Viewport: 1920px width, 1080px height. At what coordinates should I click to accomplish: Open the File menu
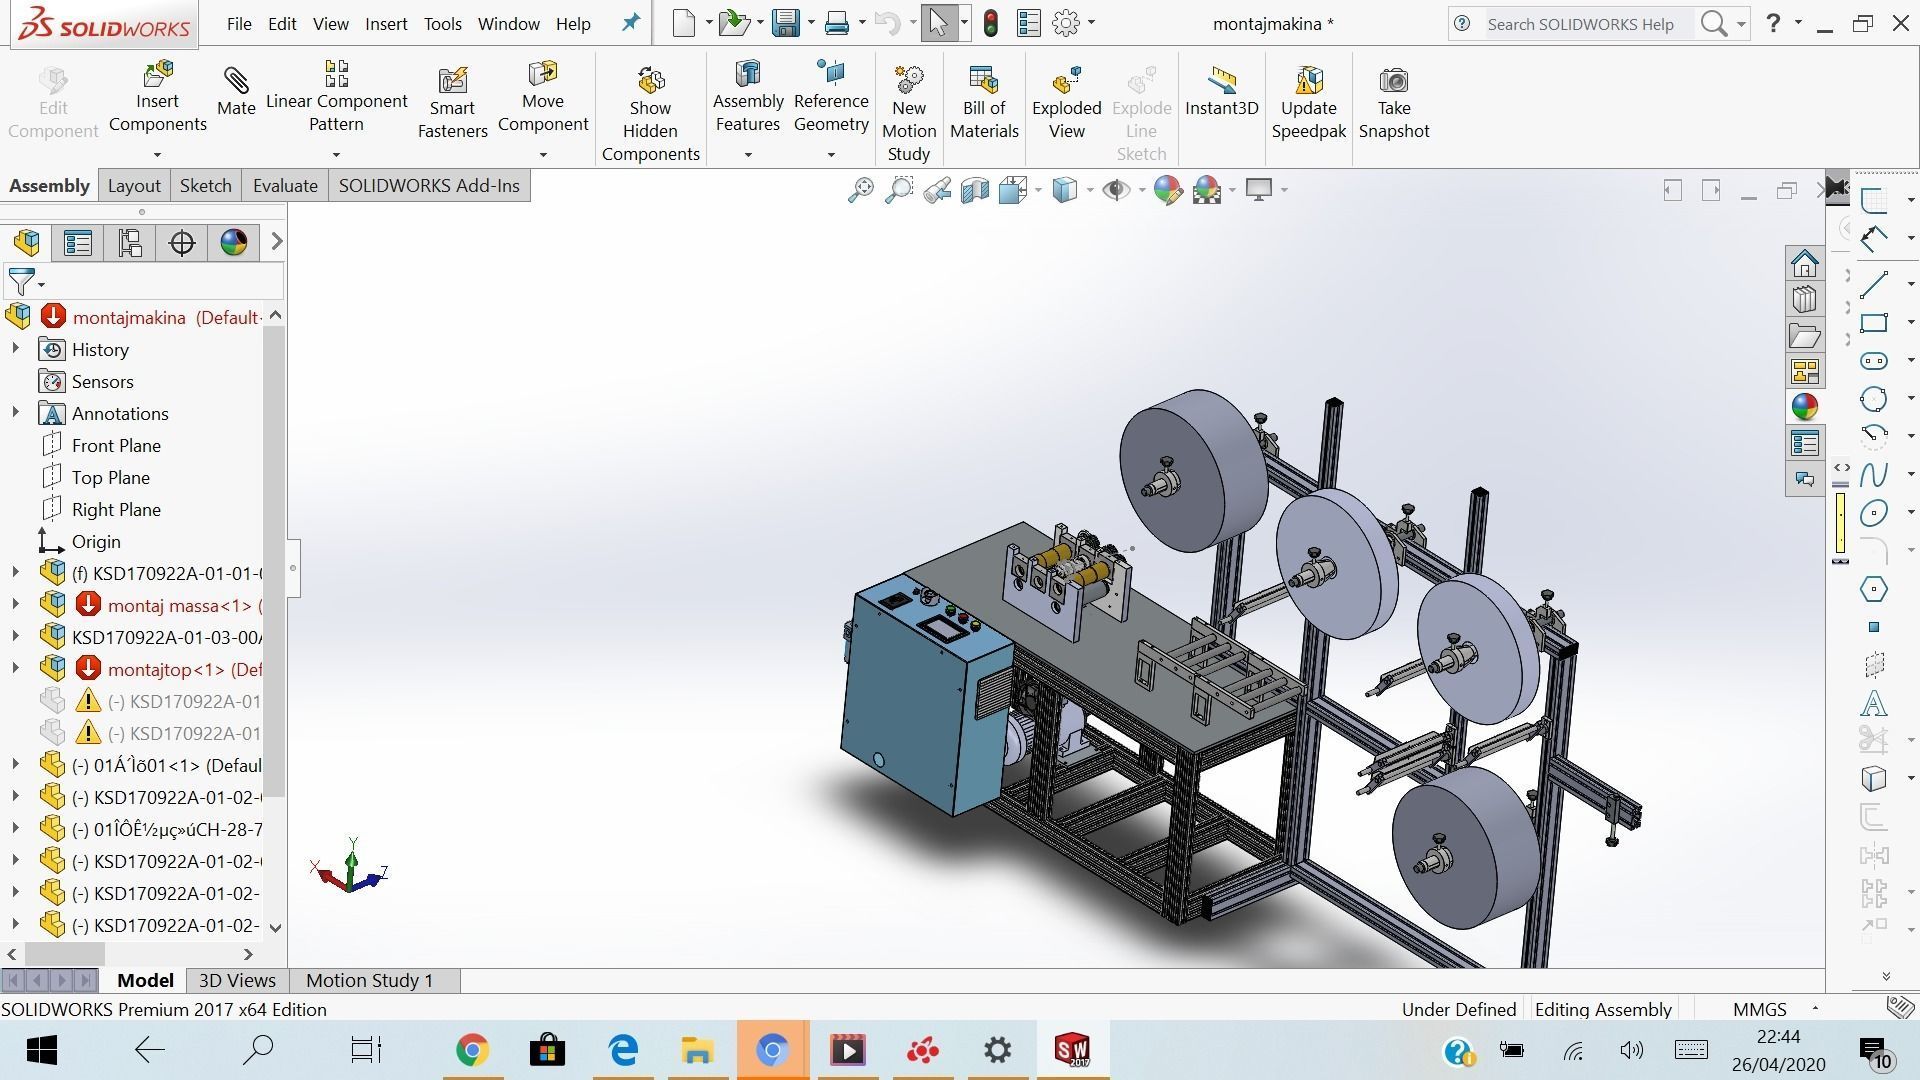click(239, 24)
